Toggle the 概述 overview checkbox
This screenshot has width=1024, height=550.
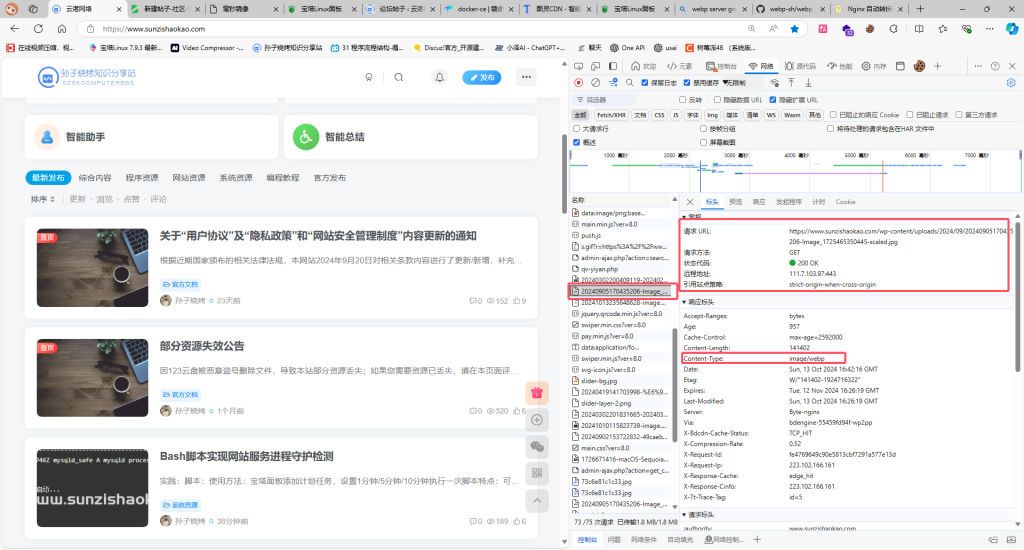click(x=577, y=142)
